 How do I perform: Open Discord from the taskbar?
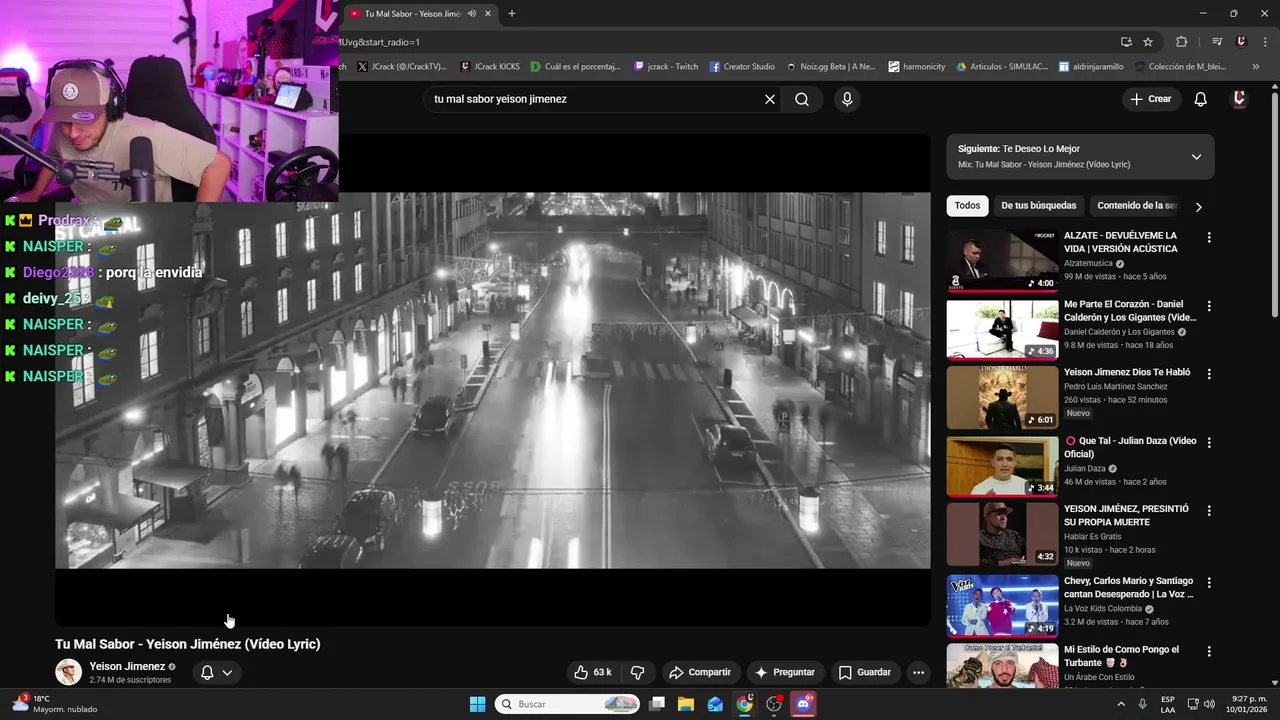tap(803, 704)
